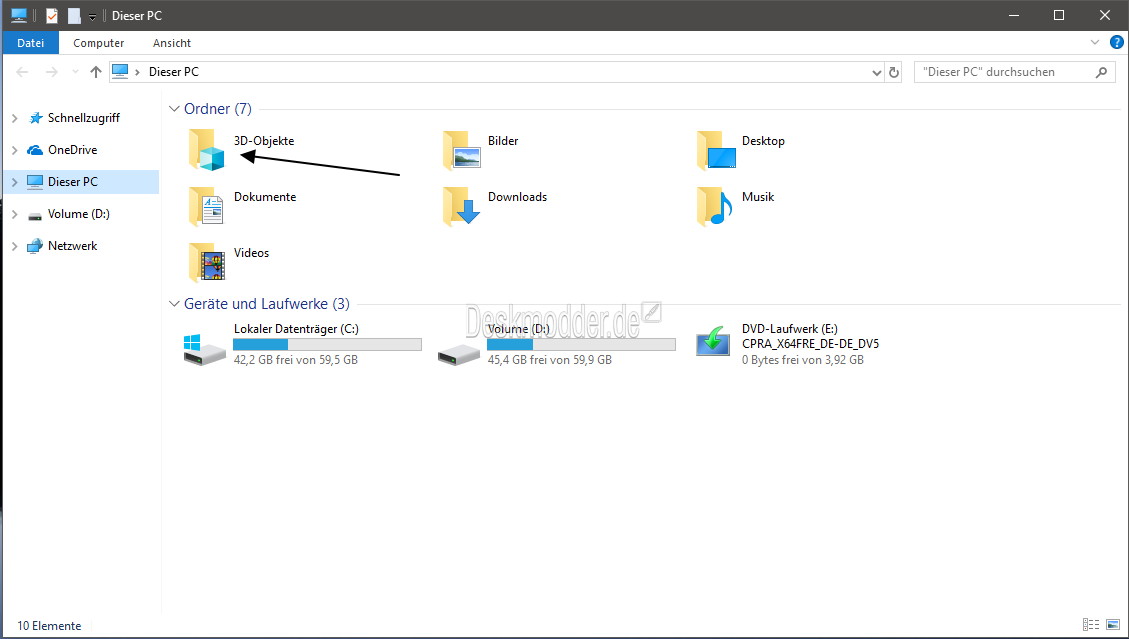Viewport: 1129px width, 639px height.
Task: Click the "Musik" folder label
Action: (757, 197)
